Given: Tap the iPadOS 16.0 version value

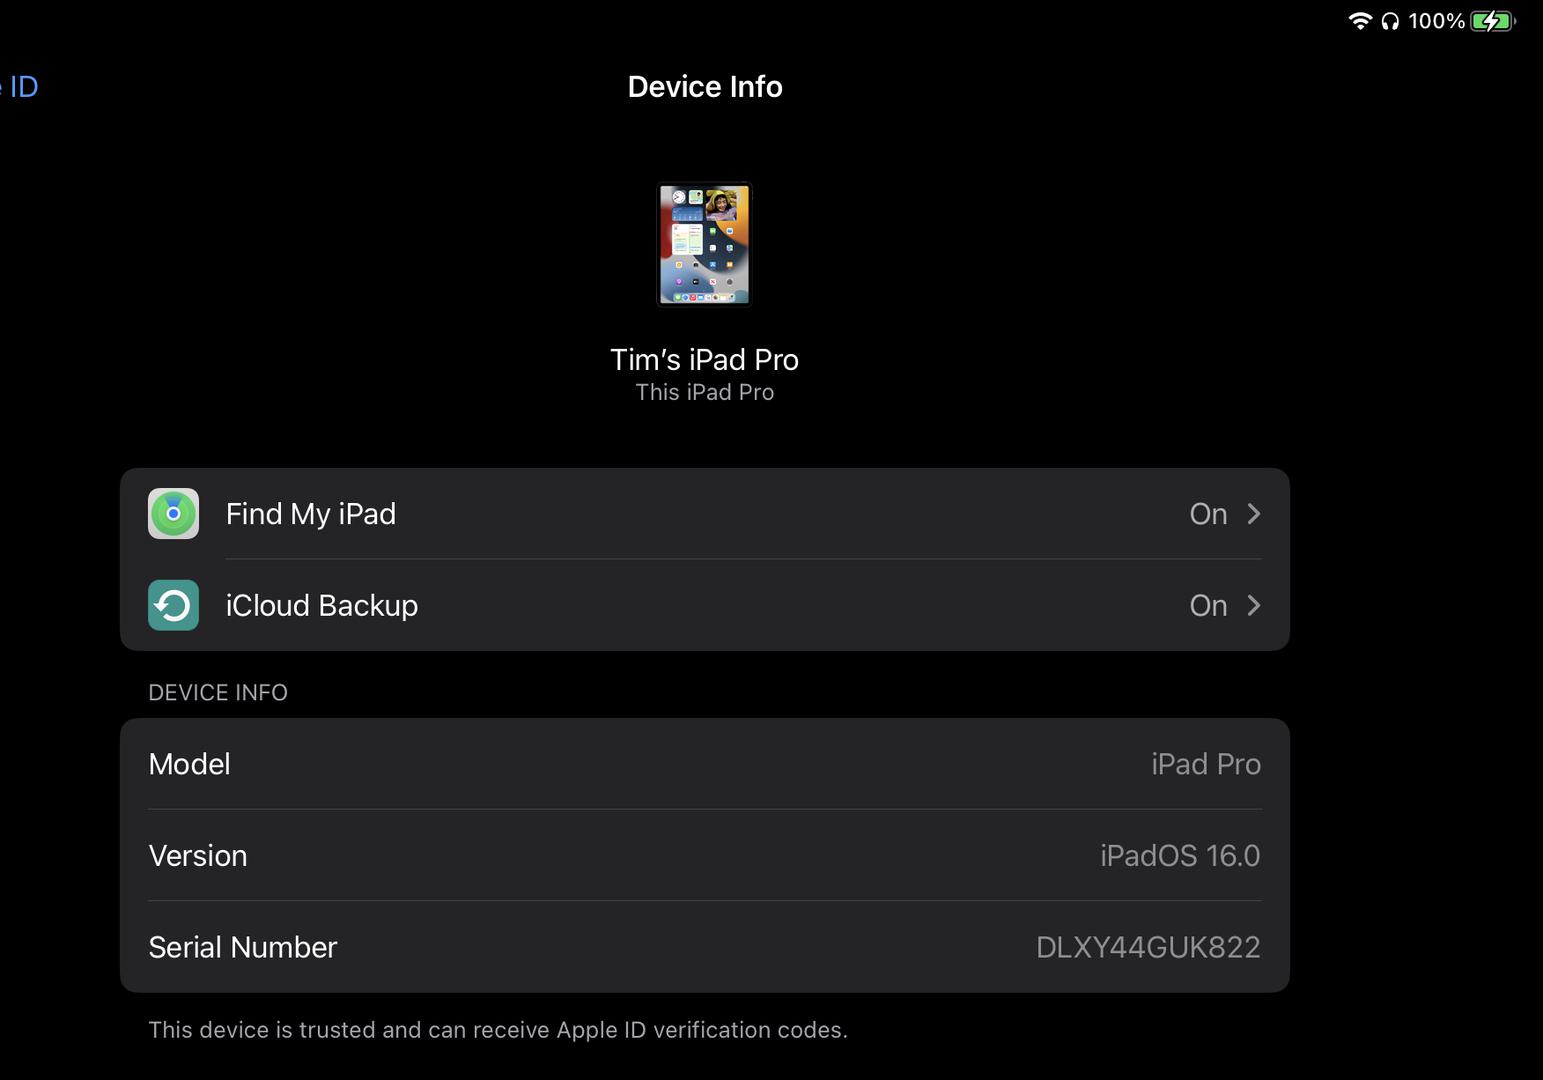Looking at the screenshot, I should (1180, 856).
